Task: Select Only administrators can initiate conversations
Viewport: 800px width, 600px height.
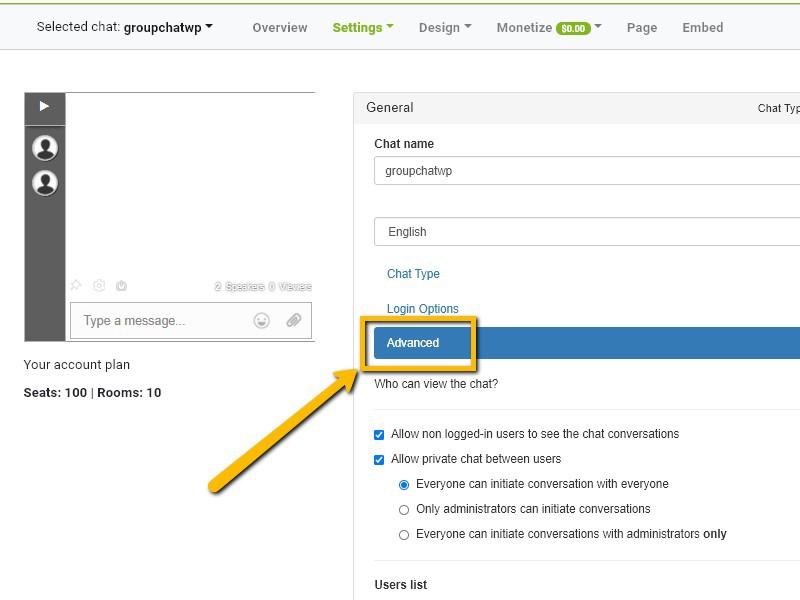Action: (404, 510)
